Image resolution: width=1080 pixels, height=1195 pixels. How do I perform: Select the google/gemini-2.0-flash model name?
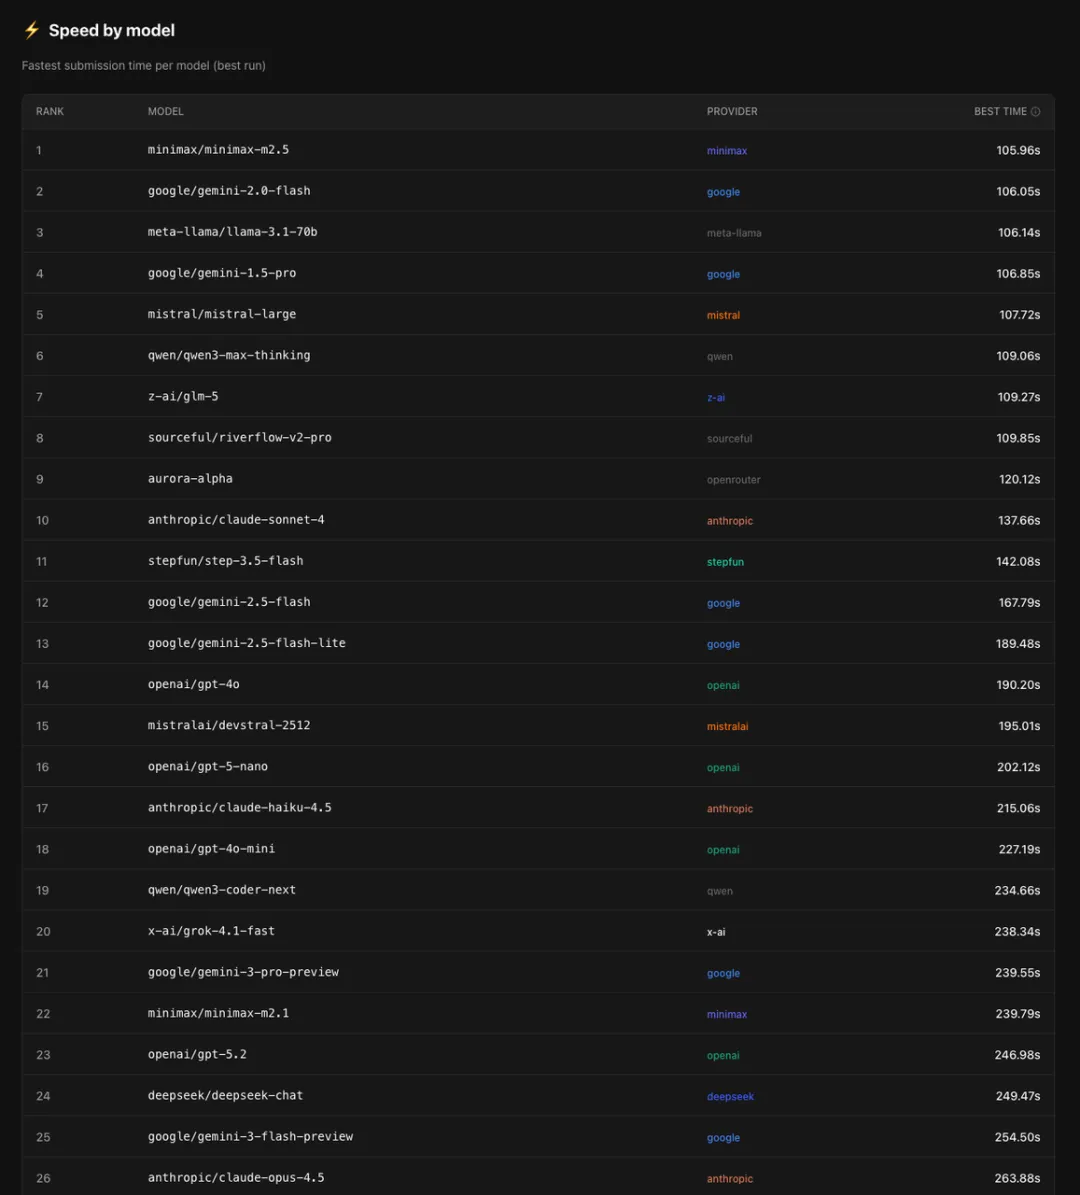pyautogui.click(x=229, y=191)
